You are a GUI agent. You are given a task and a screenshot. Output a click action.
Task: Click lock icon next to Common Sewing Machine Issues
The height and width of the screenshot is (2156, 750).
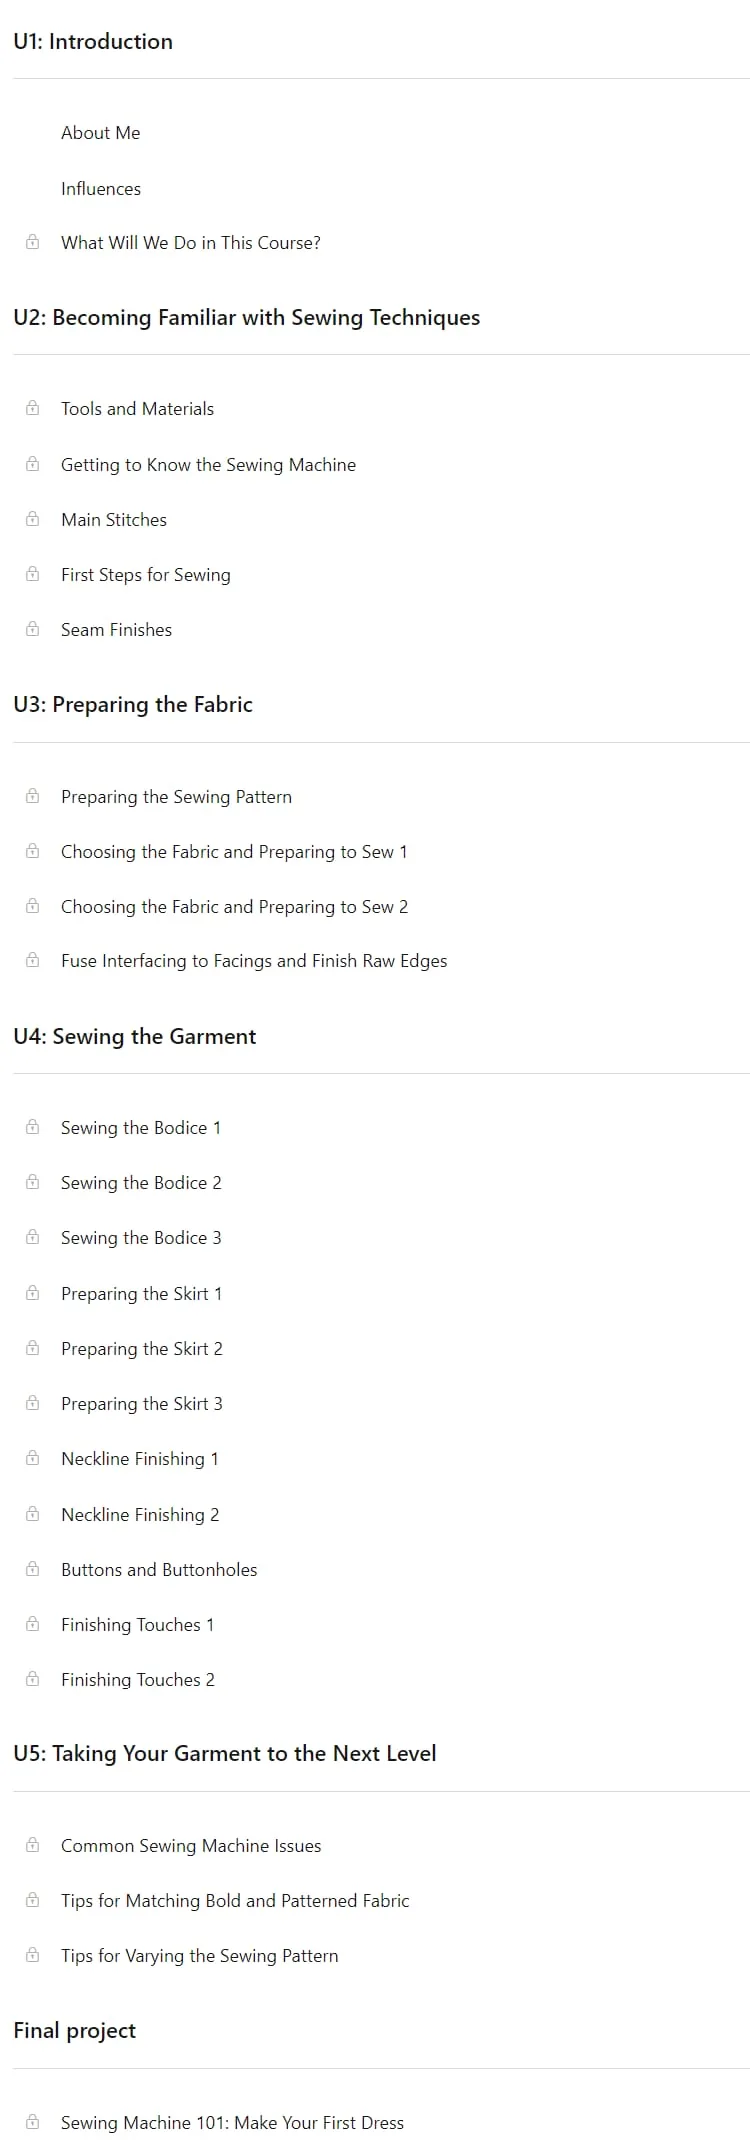(32, 1845)
